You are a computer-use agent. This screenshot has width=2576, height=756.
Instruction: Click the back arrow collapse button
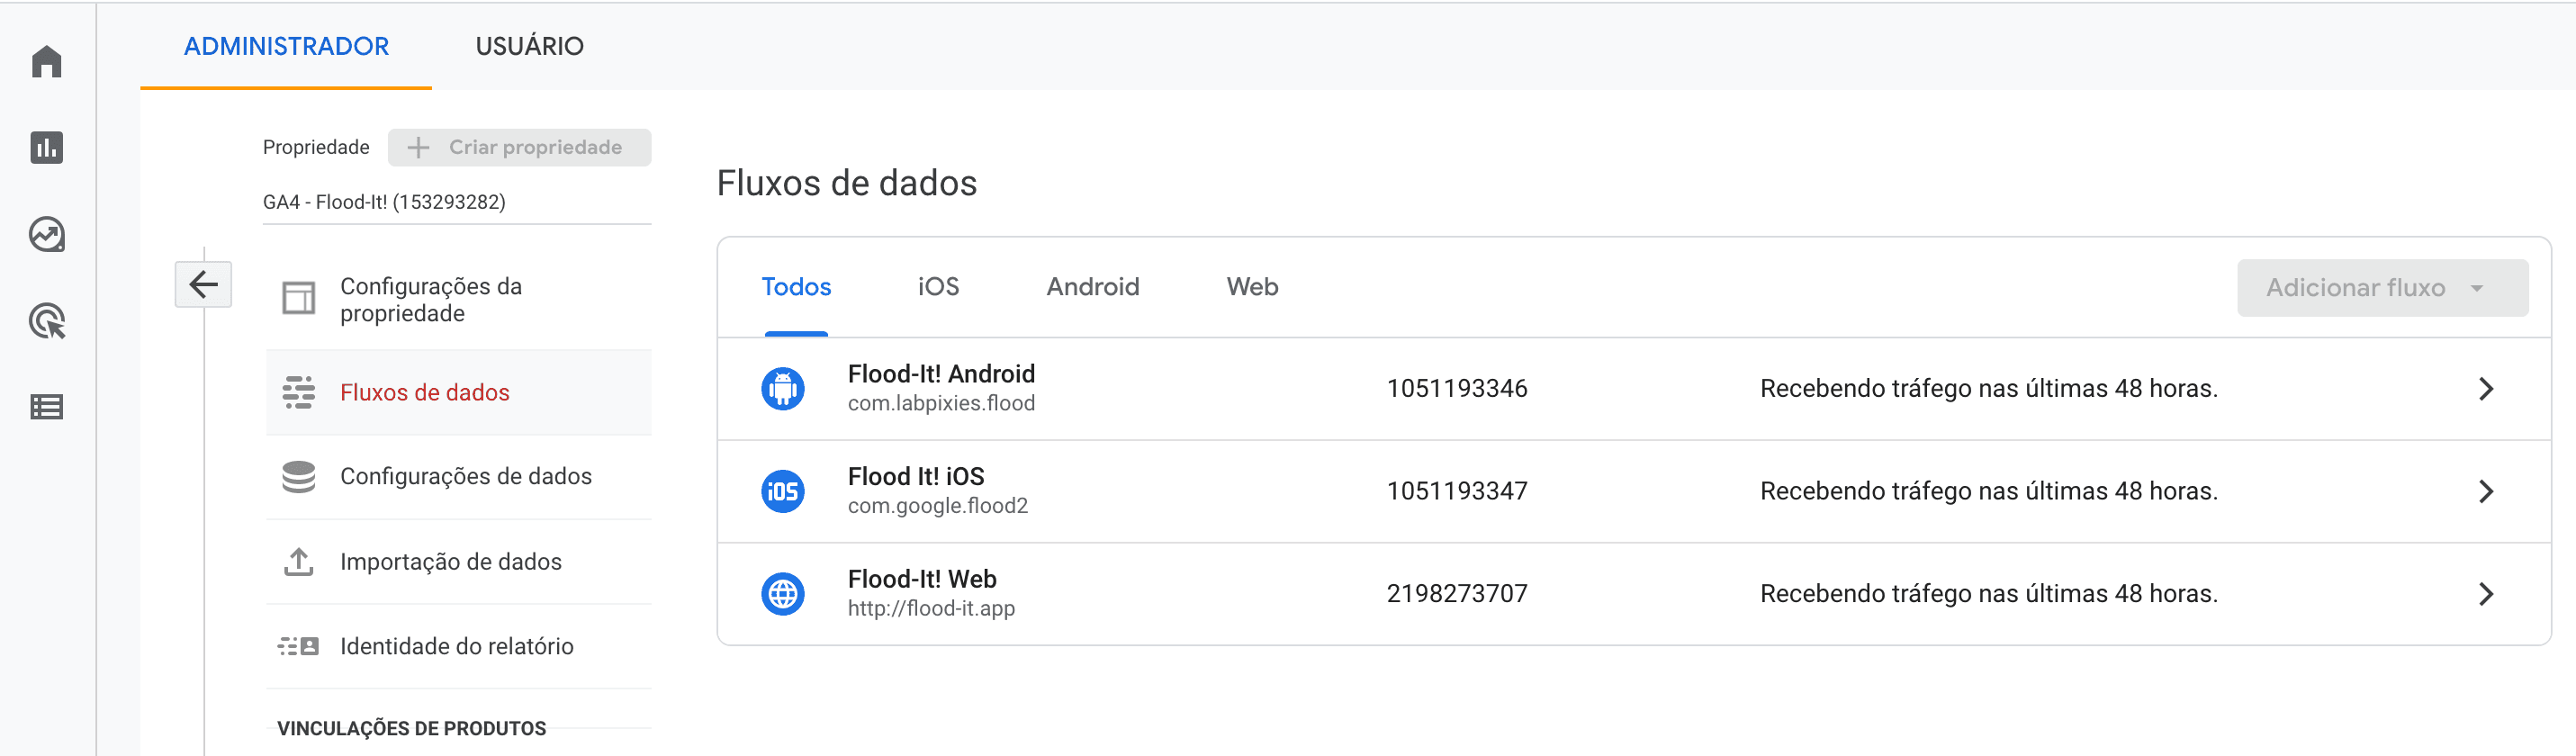pos(203,285)
